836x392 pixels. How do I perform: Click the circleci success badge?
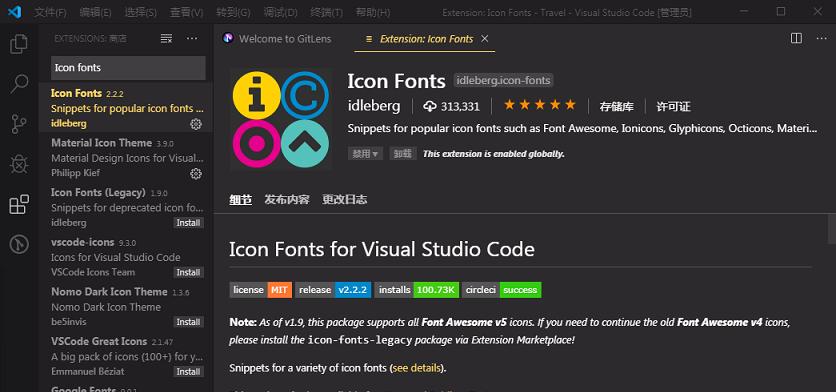click(502, 290)
